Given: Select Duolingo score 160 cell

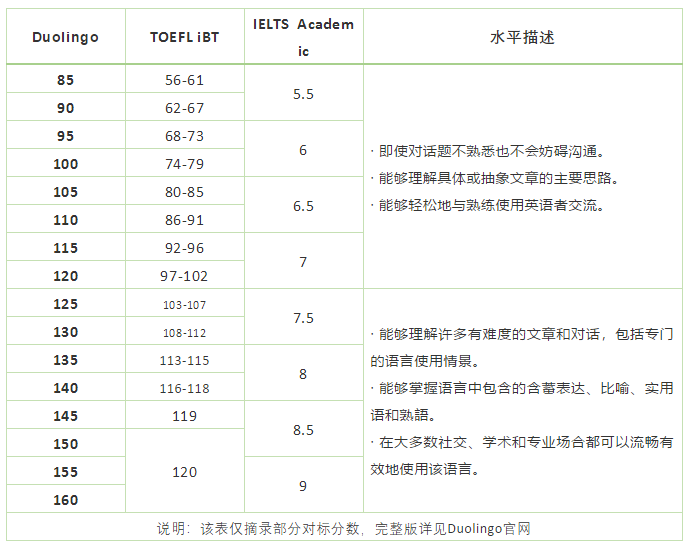Looking at the screenshot, I should 66,499.
